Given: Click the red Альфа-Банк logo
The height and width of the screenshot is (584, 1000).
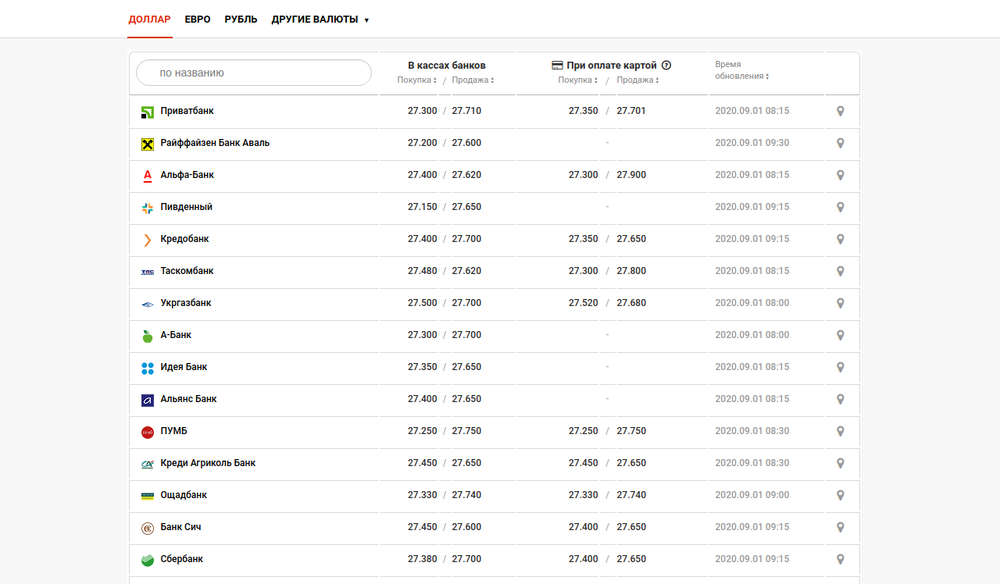Looking at the screenshot, I should [x=147, y=176].
